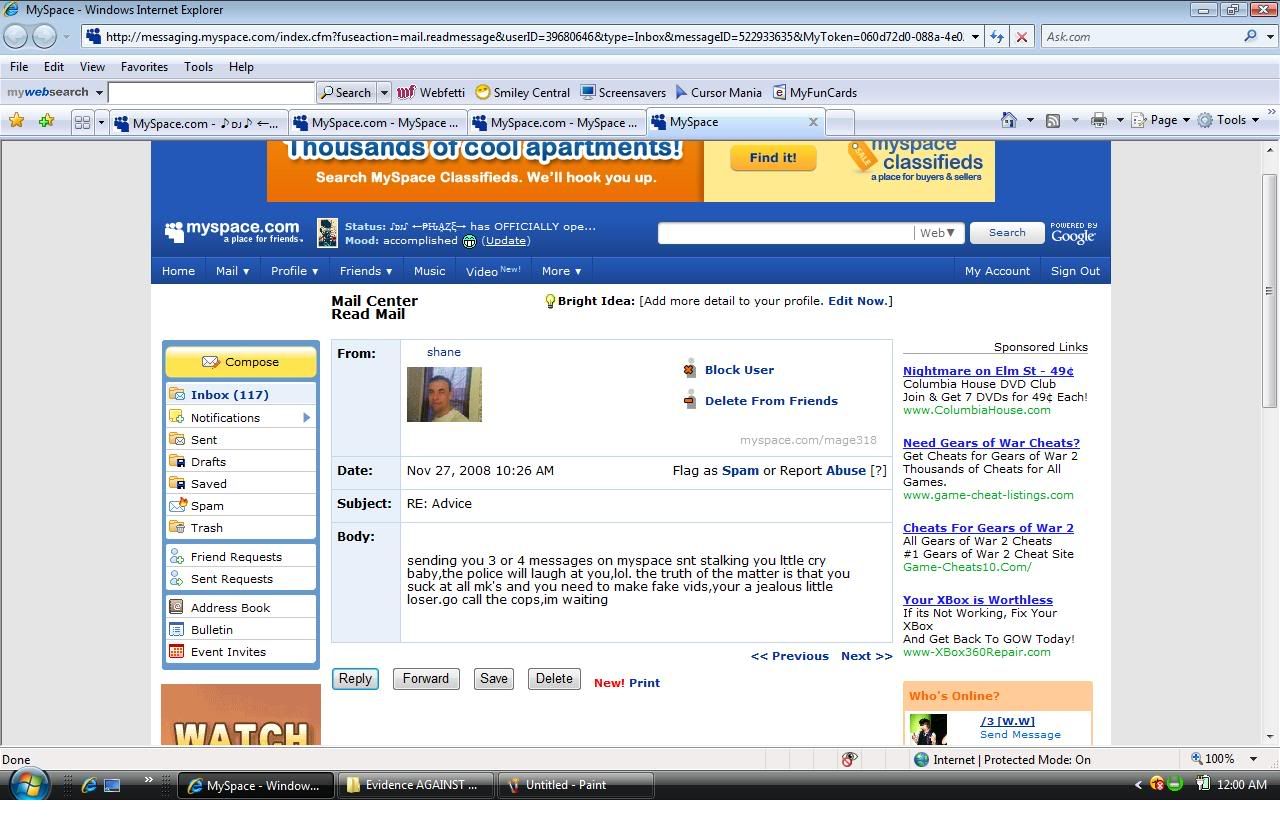
Task: Click the refresh page icon
Action: pyautogui.click(x=997, y=36)
